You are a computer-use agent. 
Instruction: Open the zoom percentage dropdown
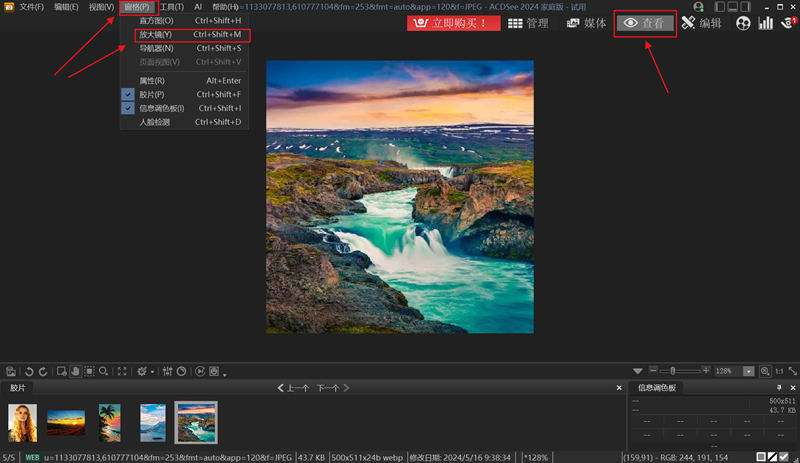[x=746, y=371]
